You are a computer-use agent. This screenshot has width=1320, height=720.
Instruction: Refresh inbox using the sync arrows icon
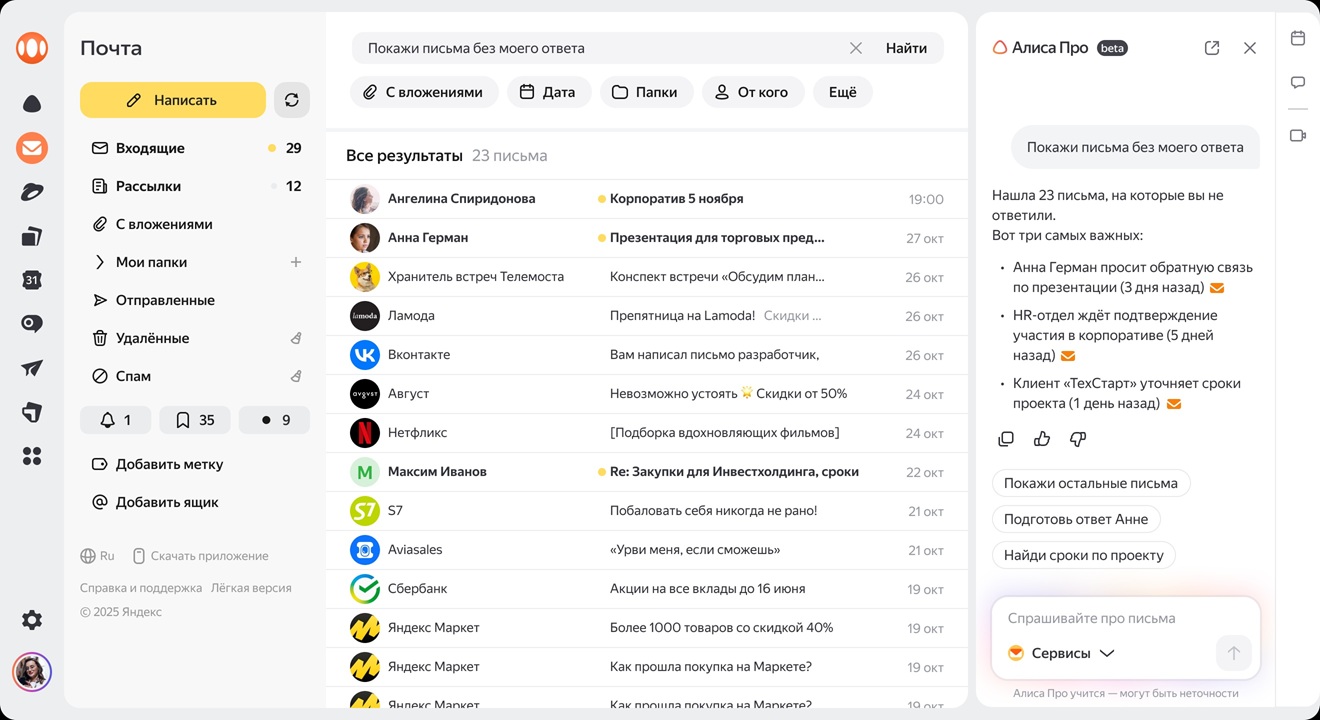pyautogui.click(x=291, y=100)
